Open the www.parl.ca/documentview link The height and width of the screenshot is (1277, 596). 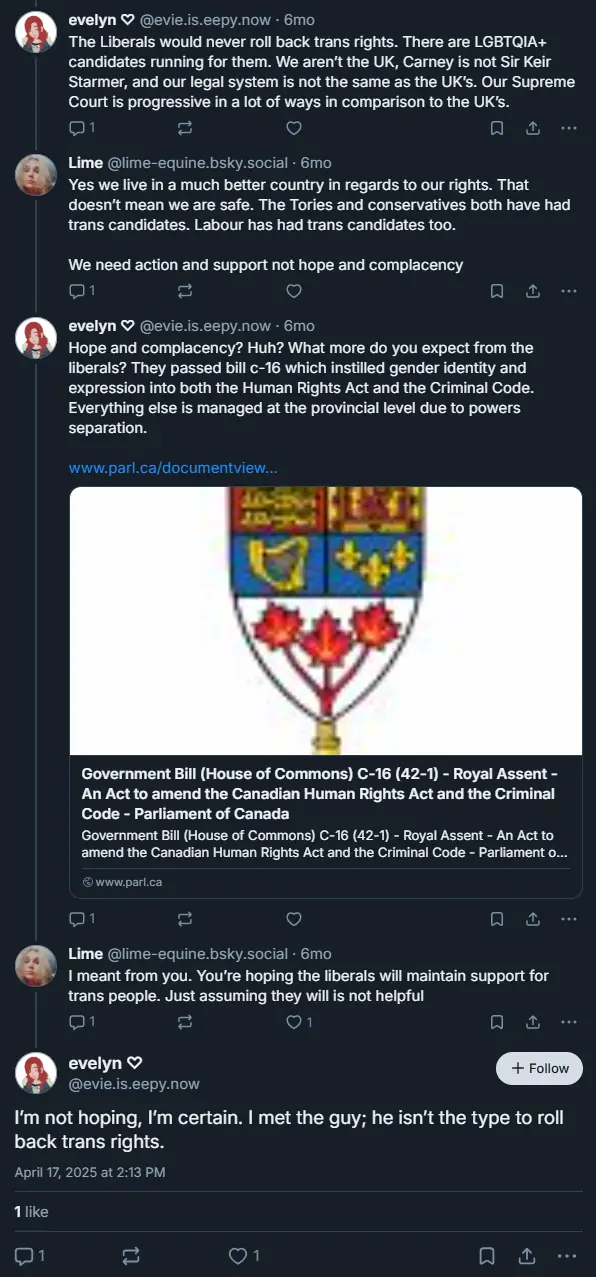[173, 467]
